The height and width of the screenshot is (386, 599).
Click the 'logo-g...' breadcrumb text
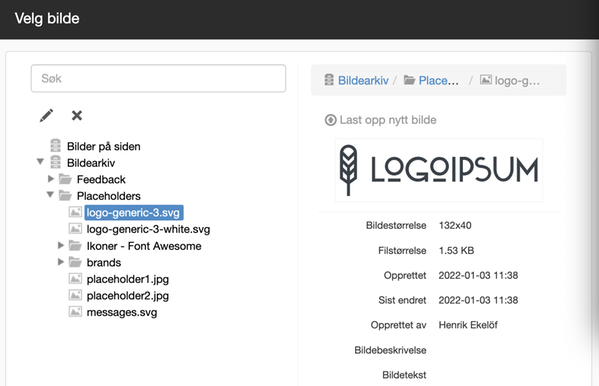click(517, 81)
